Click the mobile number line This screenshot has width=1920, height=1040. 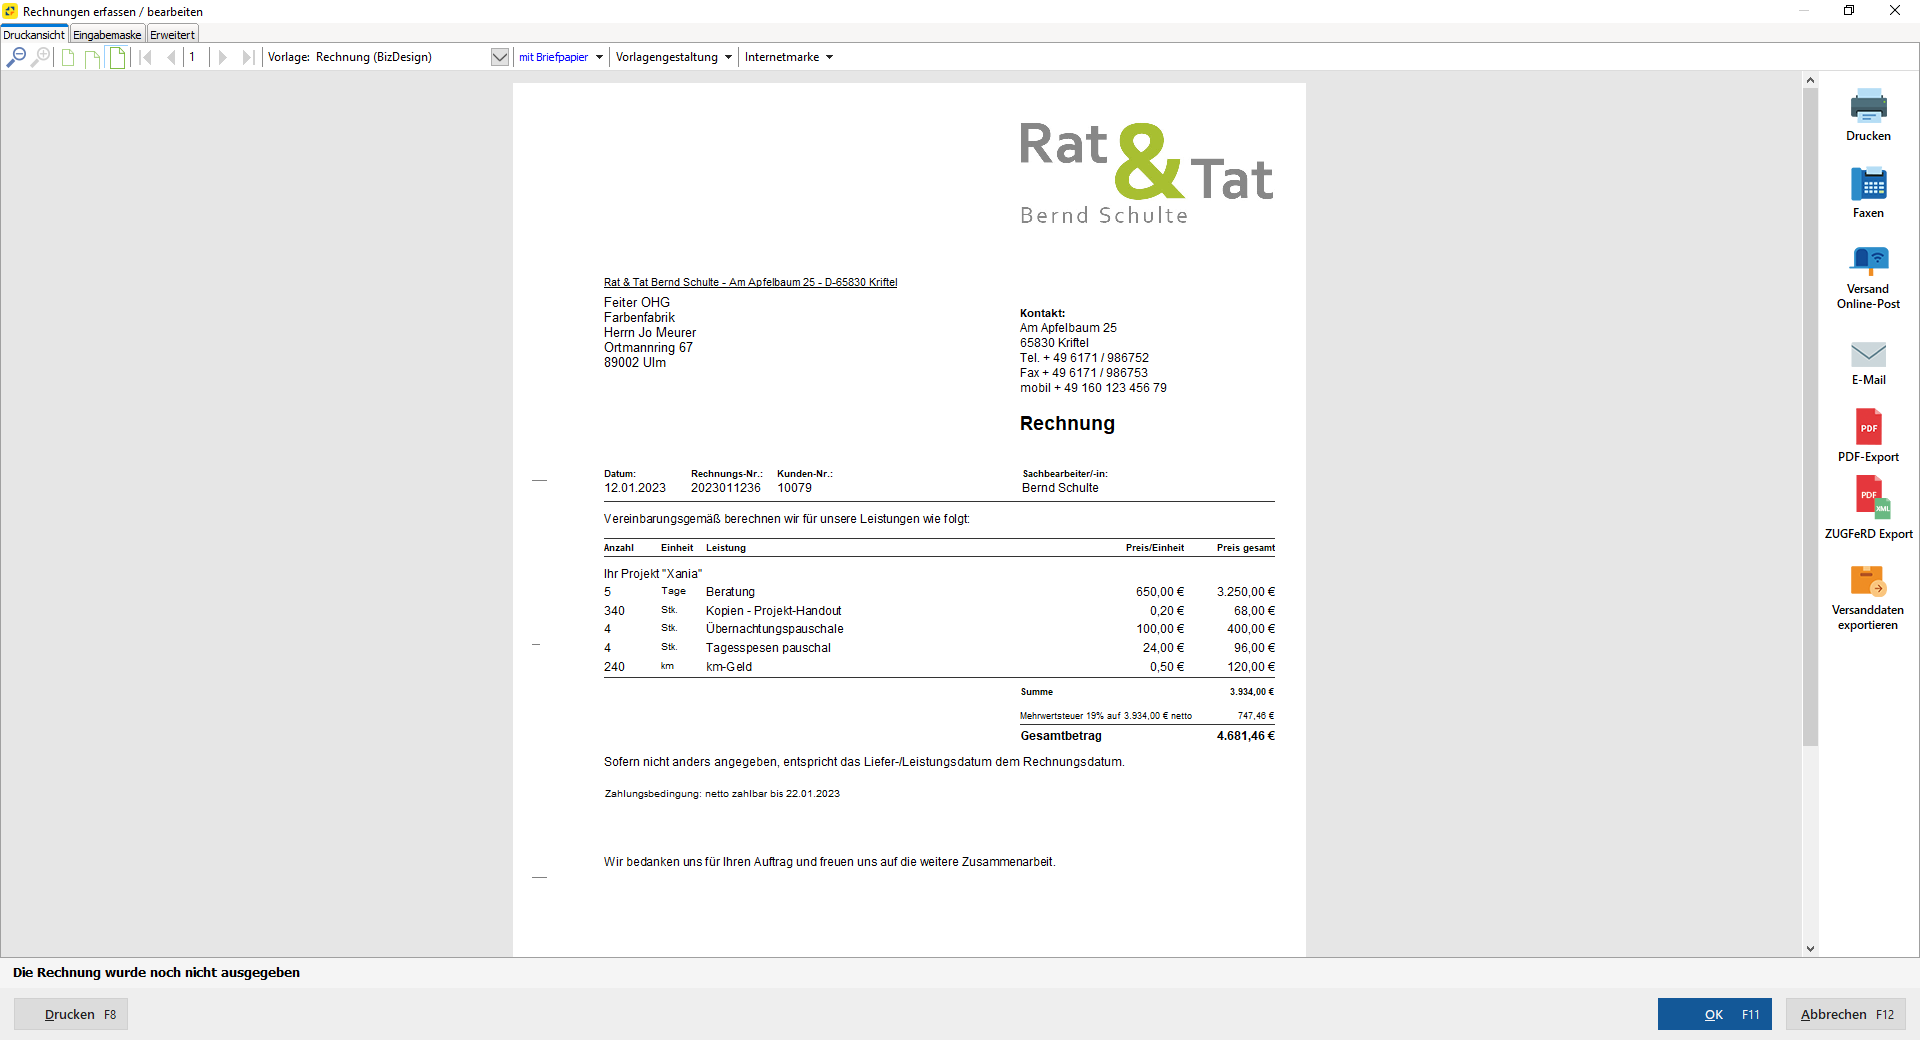[x=1093, y=388]
